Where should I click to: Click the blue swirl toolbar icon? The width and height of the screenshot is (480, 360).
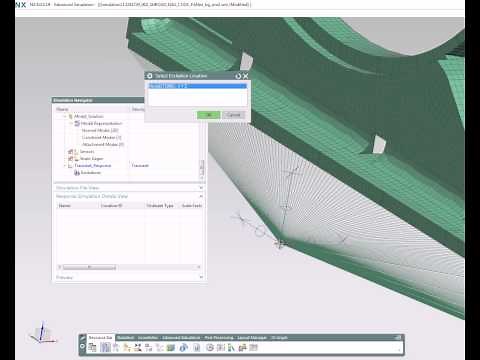183,348
